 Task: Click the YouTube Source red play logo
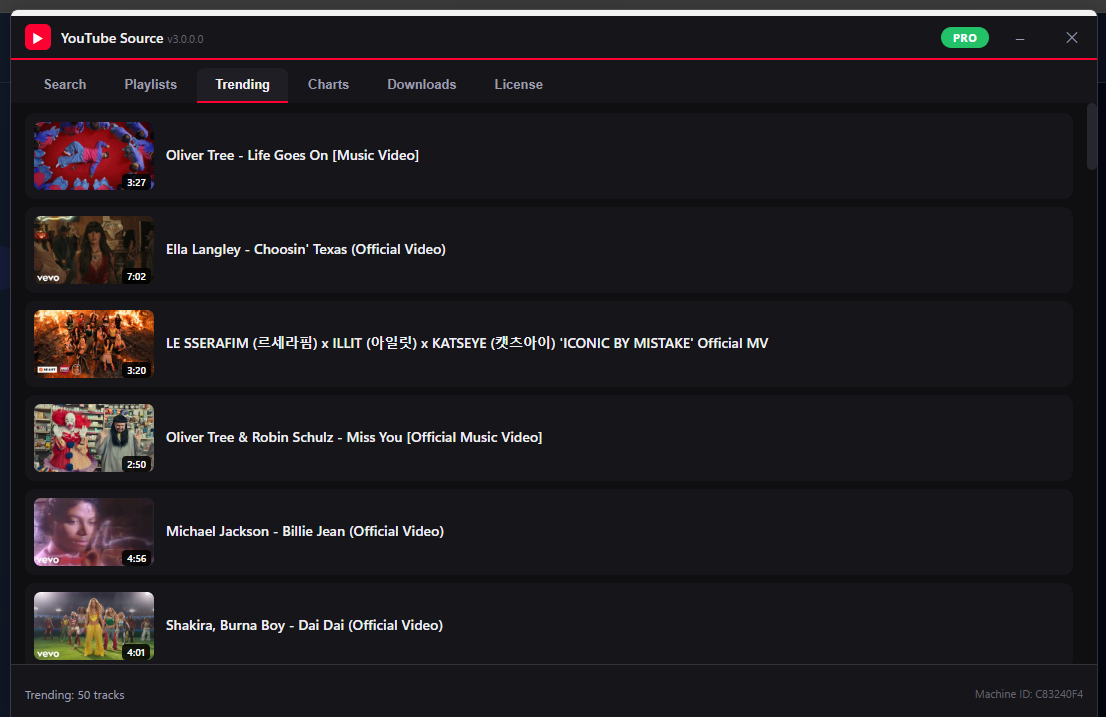click(38, 37)
